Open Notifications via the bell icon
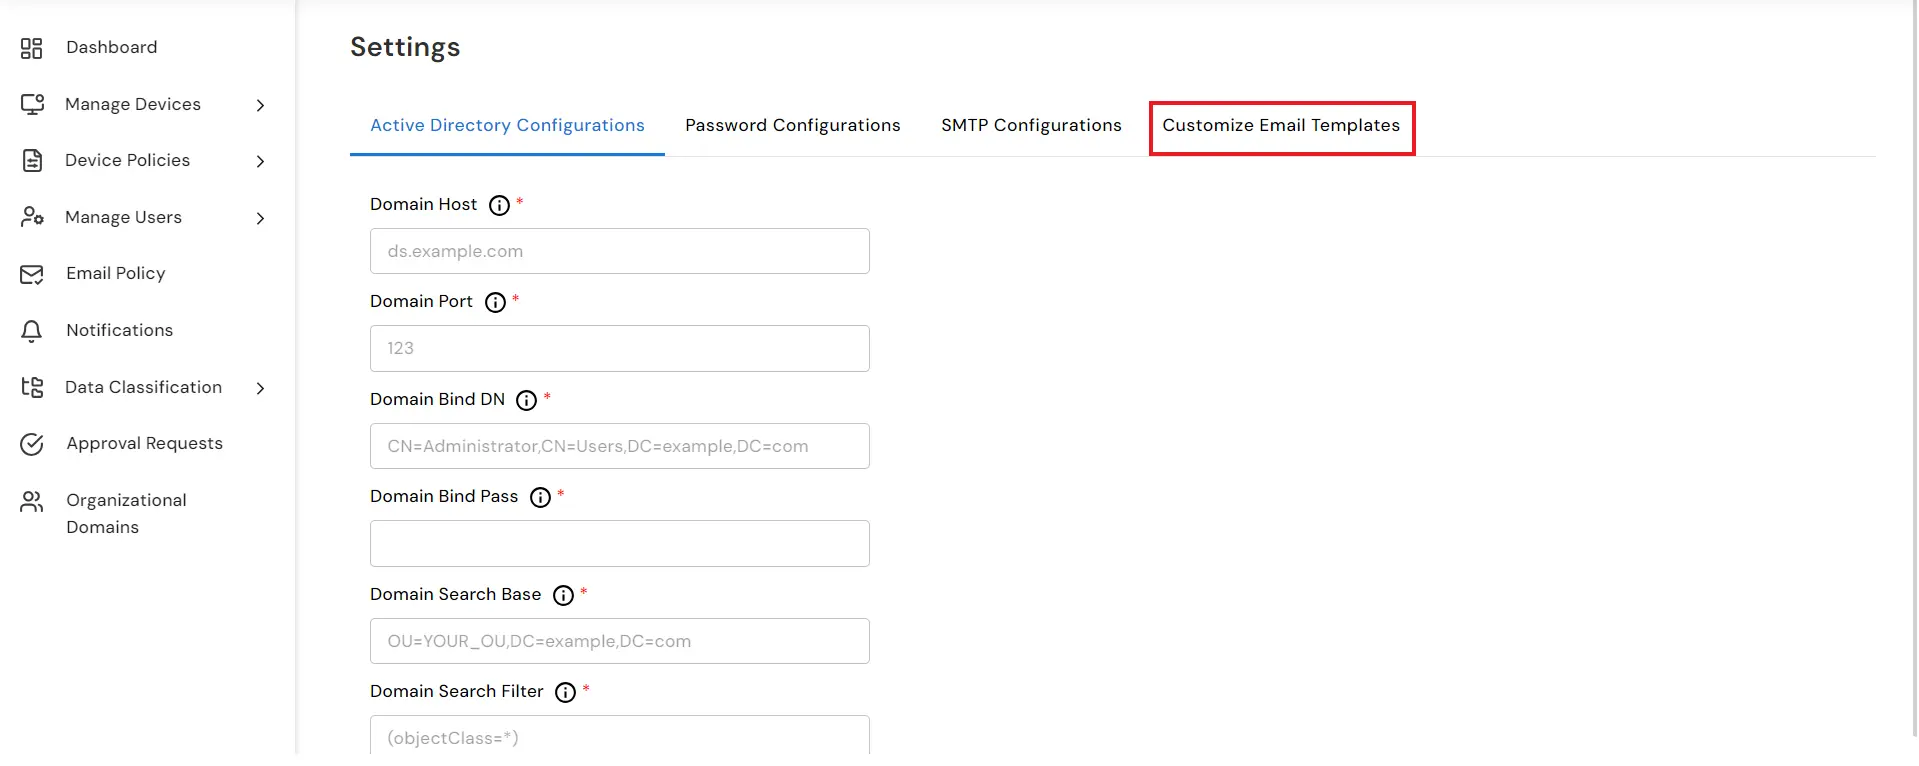The height and width of the screenshot is (766, 1919). (x=31, y=330)
